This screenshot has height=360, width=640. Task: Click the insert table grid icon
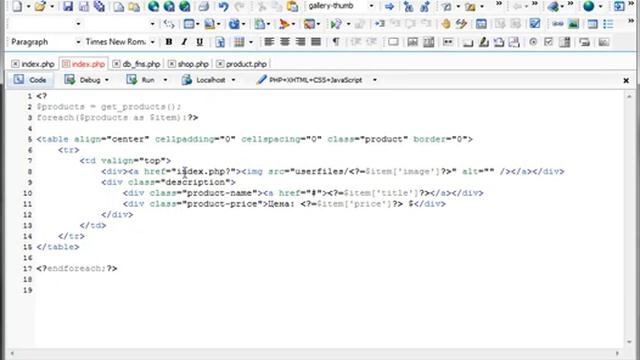click(239, 42)
